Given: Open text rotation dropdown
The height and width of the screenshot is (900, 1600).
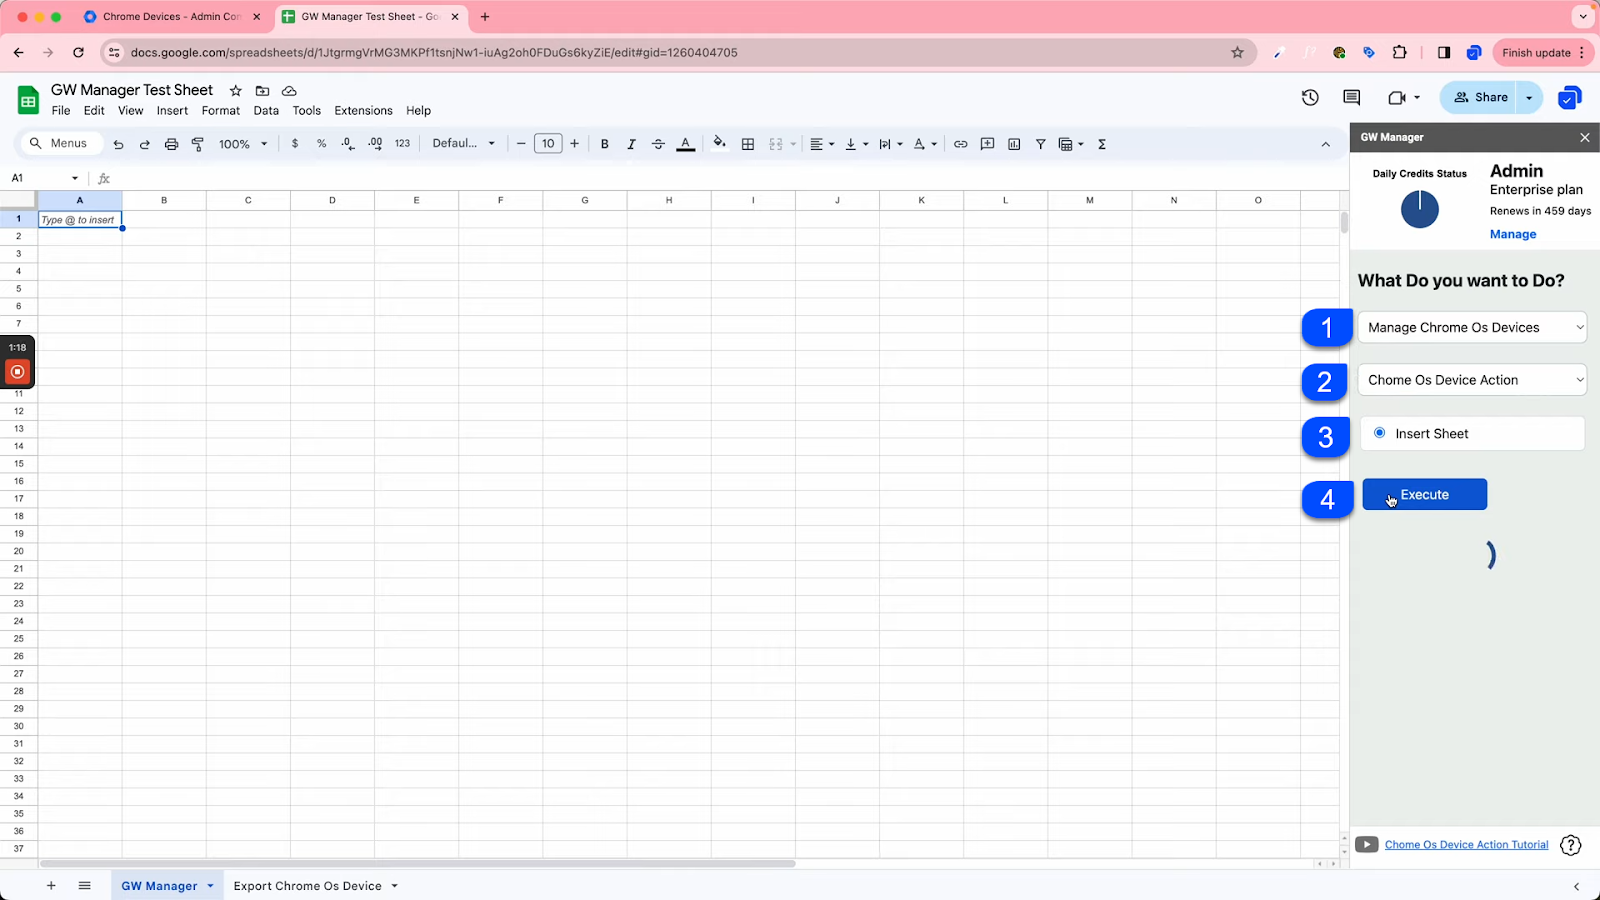Looking at the screenshot, I should click(925, 144).
